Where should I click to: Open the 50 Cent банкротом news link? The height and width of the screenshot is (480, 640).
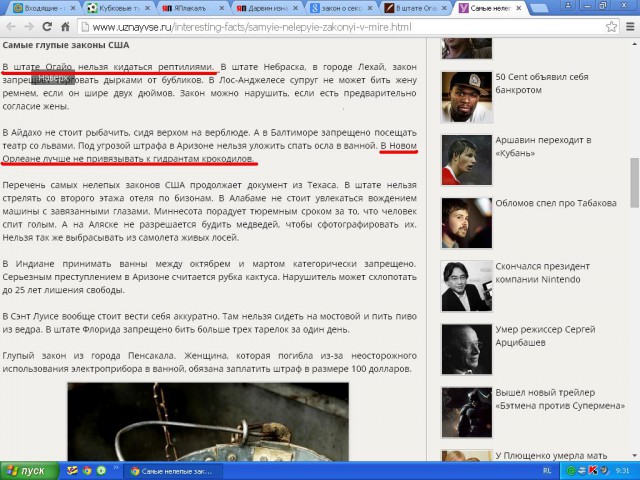point(542,83)
